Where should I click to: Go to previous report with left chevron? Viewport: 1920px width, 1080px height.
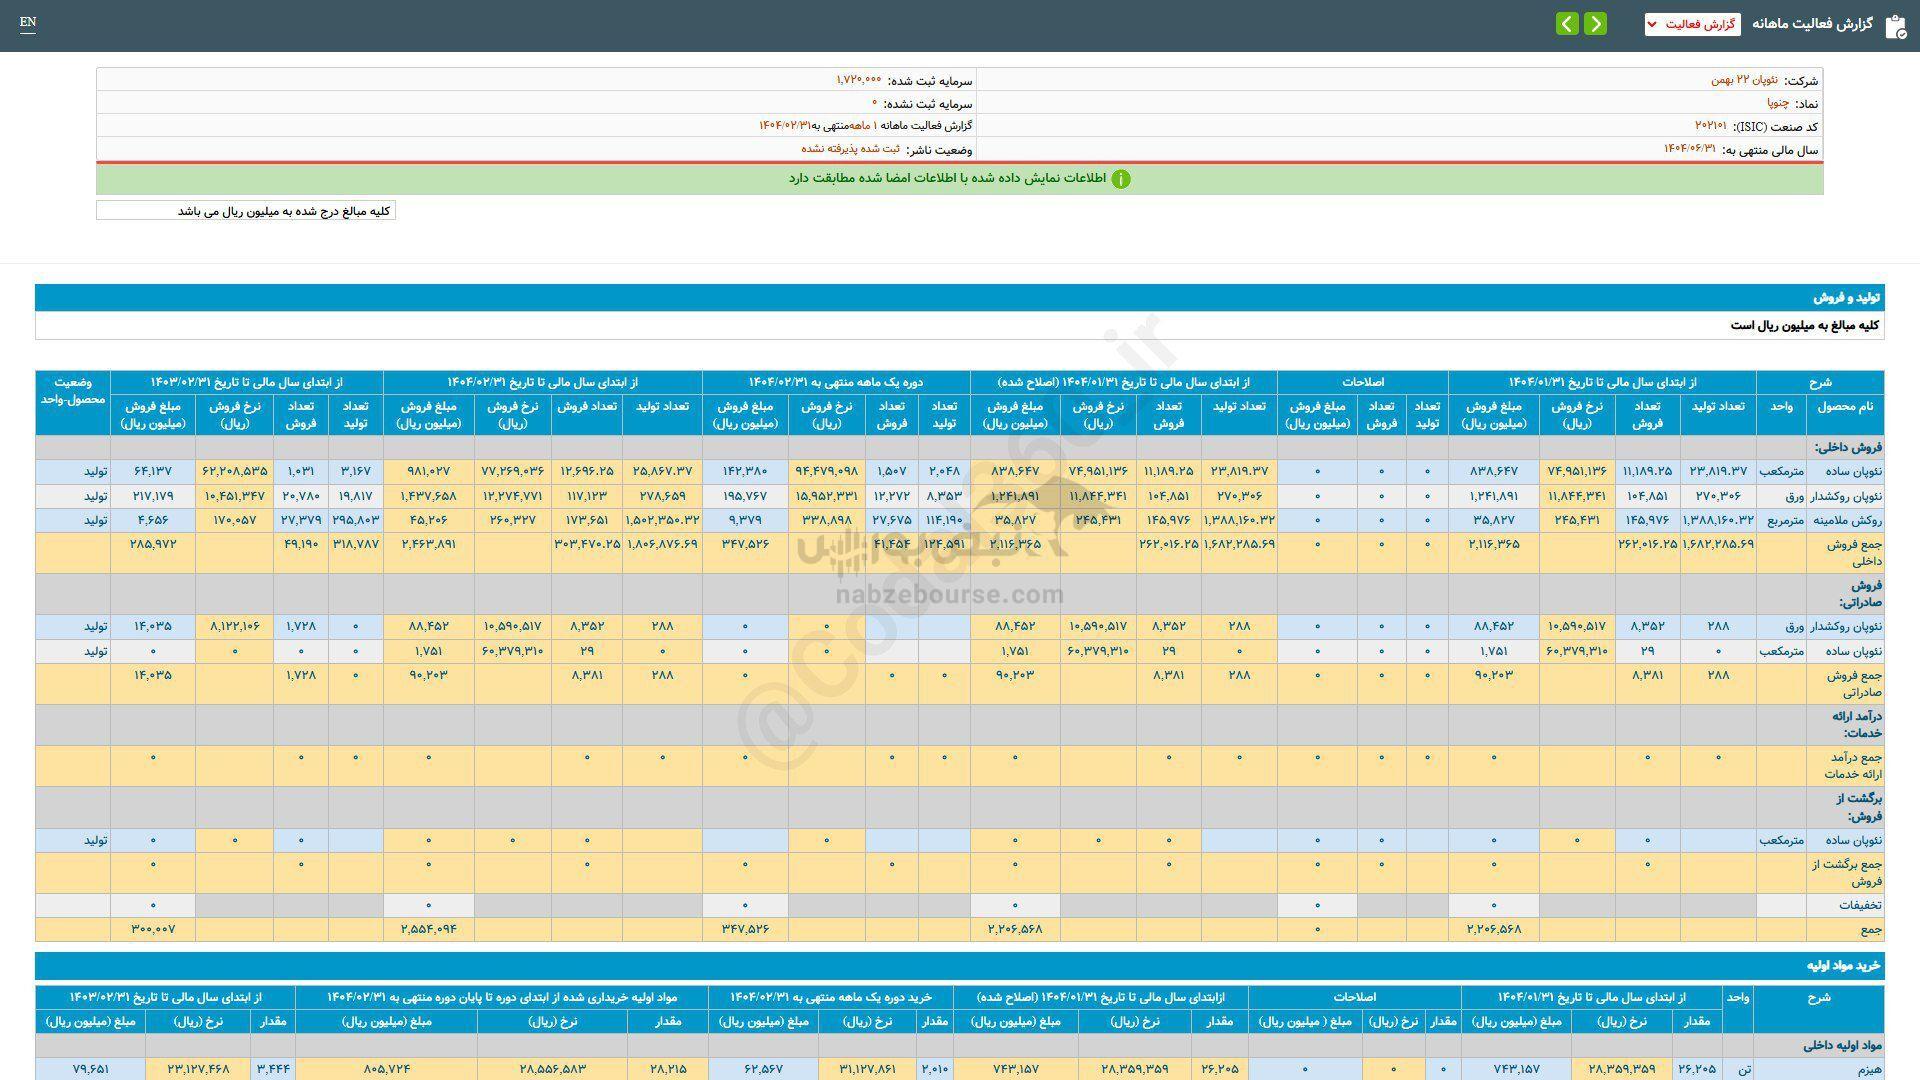[x=1567, y=24]
